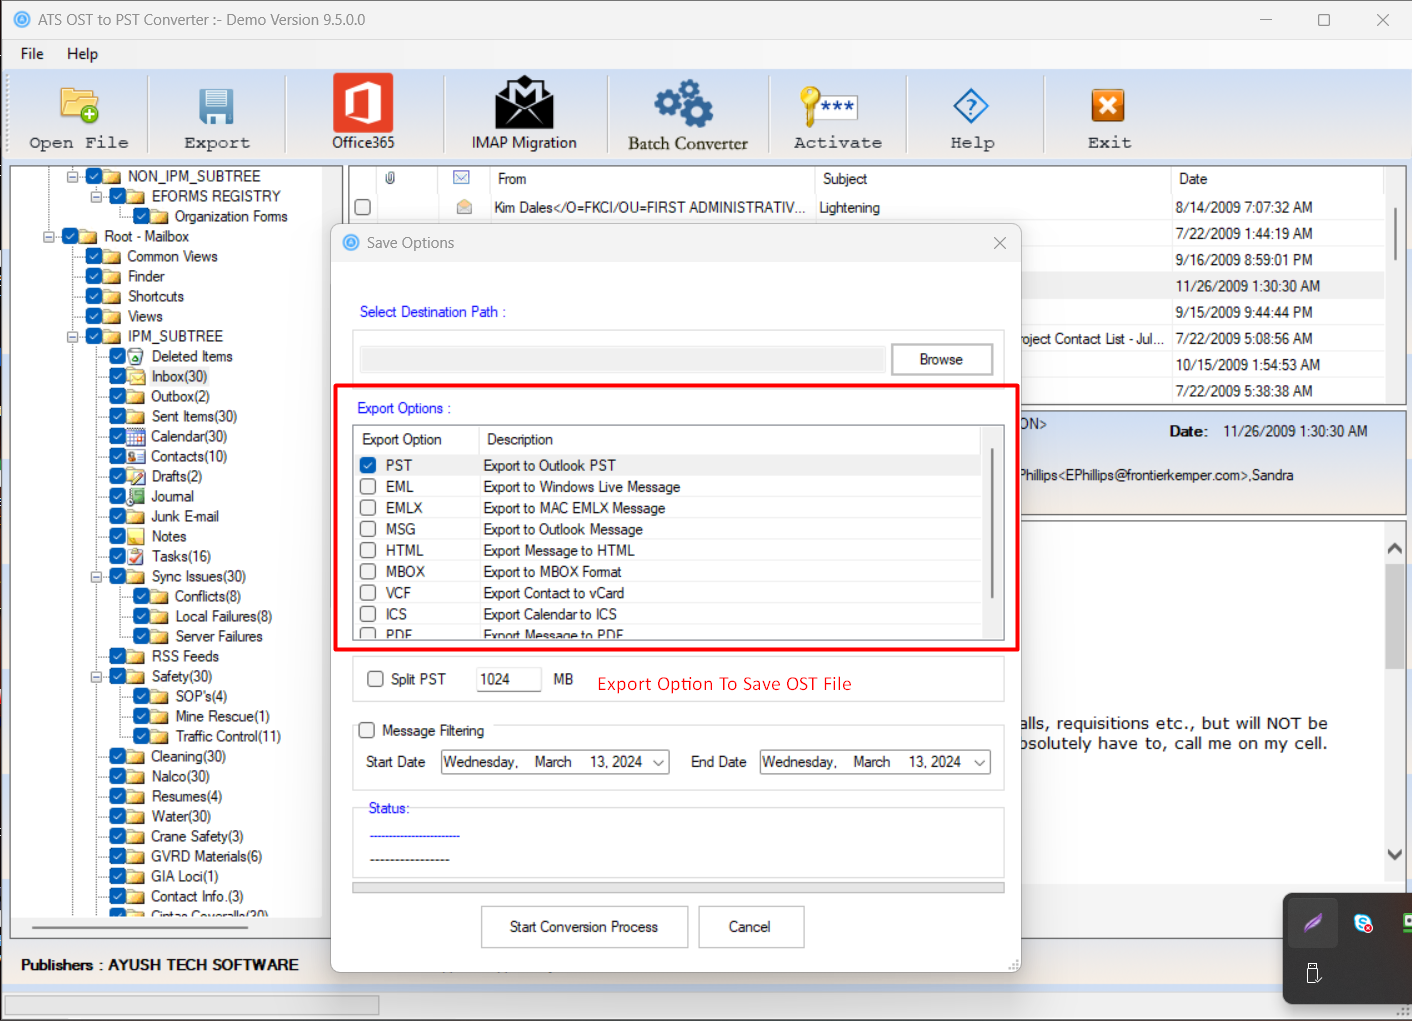
Task: Click the Split PST size field
Action: coord(509,679)
